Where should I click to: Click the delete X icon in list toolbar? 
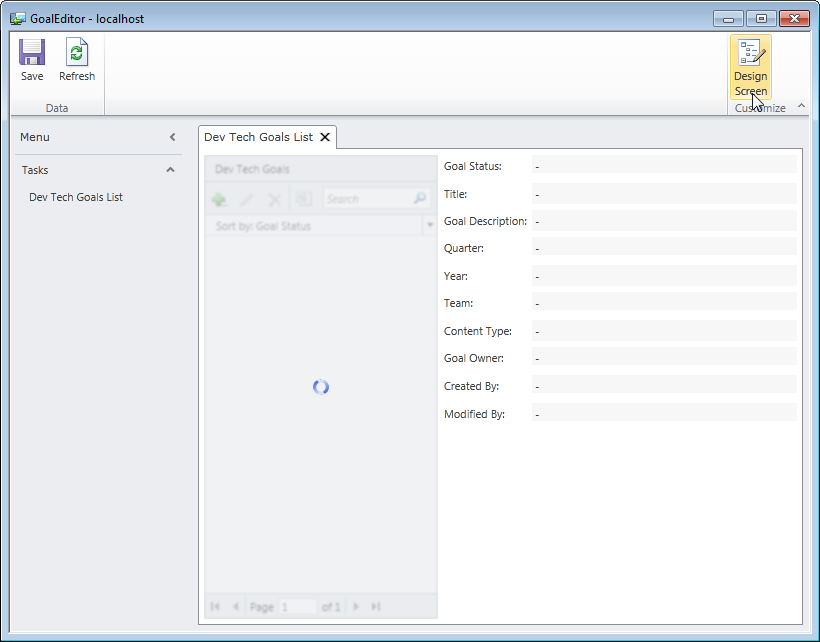tap(274, 199)
